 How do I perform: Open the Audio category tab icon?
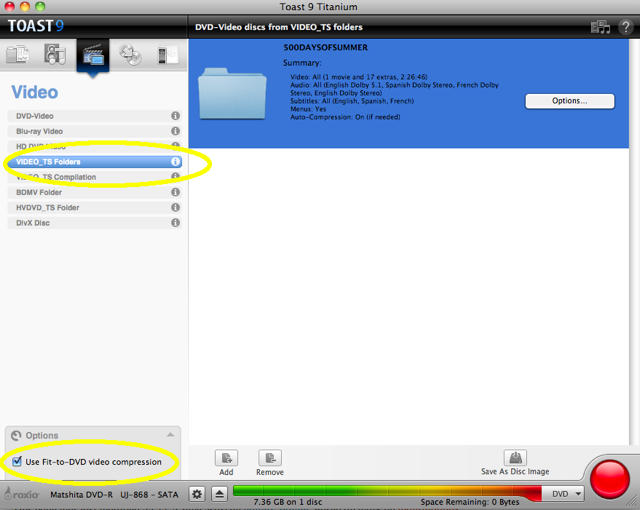(x=55, y=55)
